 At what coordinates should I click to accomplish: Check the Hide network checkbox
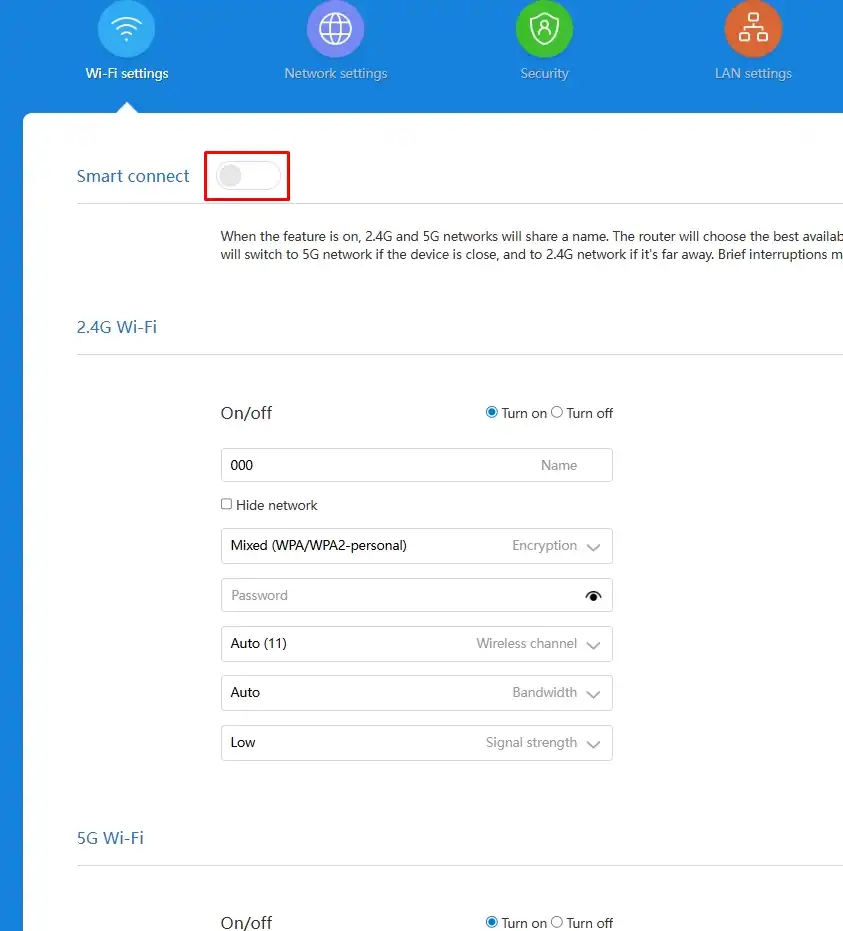227,505
